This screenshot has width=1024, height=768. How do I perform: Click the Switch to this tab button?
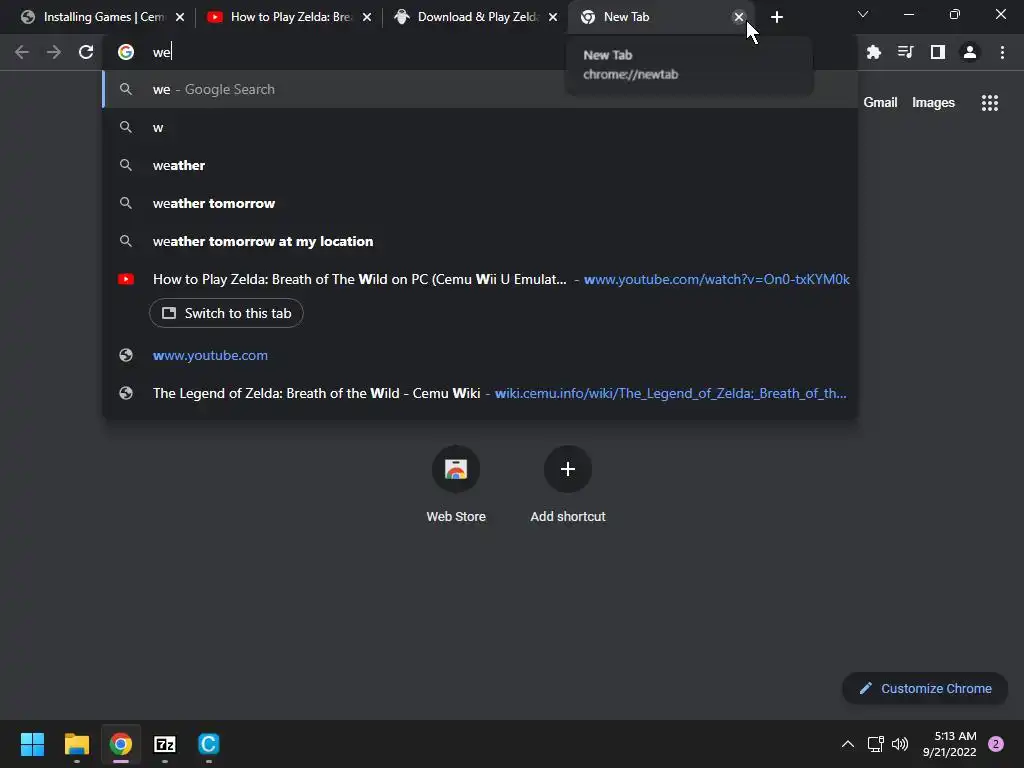point(226,313)
